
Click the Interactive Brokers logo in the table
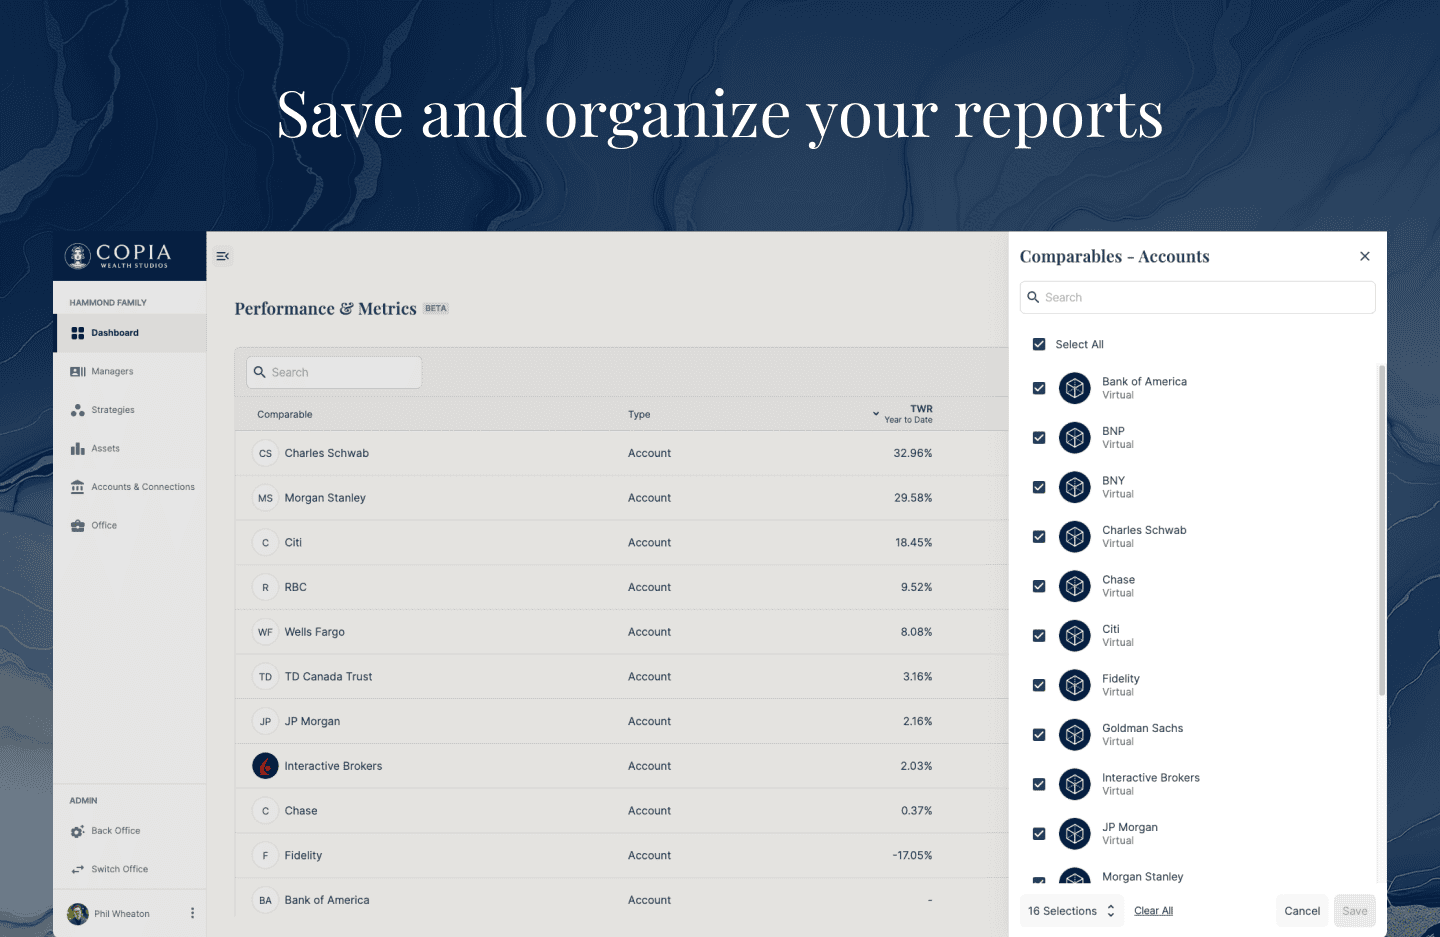265,766
